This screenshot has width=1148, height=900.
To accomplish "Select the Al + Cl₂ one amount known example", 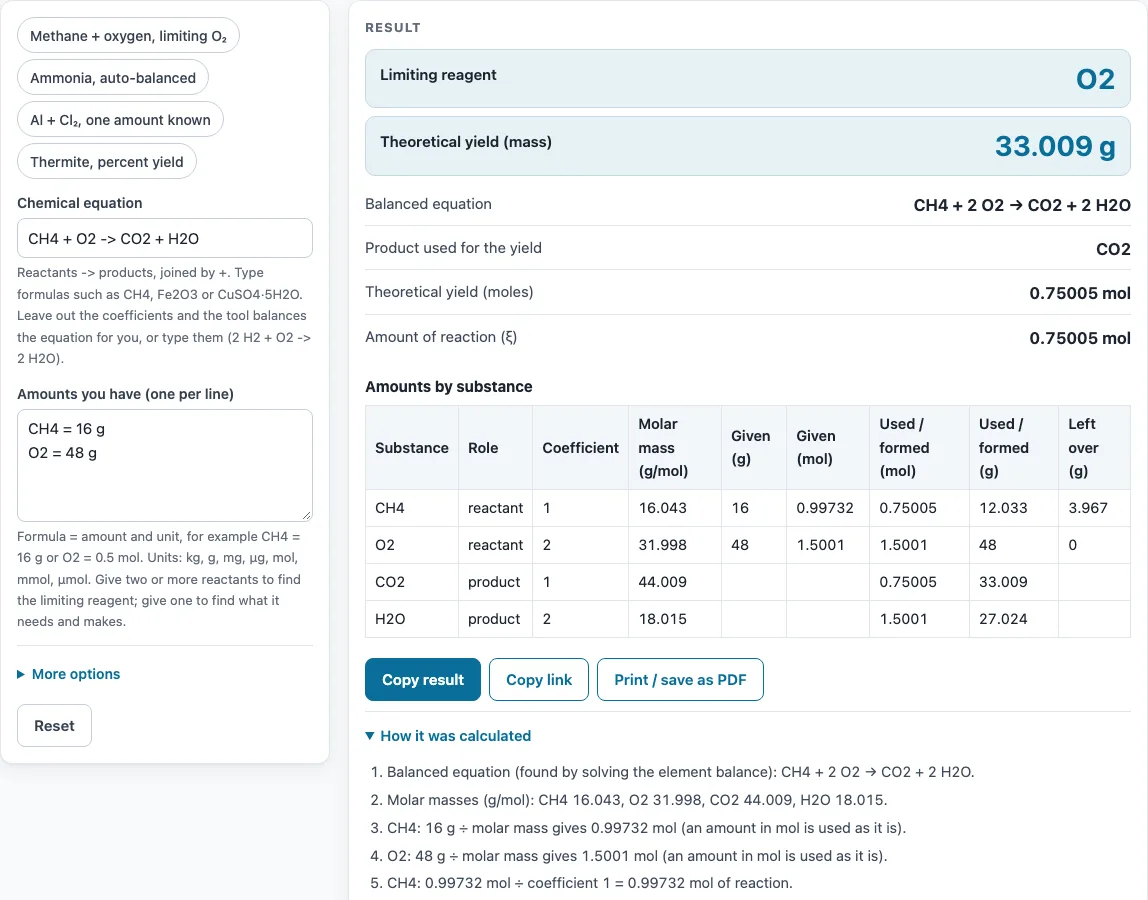I will (x=120, y=119).
